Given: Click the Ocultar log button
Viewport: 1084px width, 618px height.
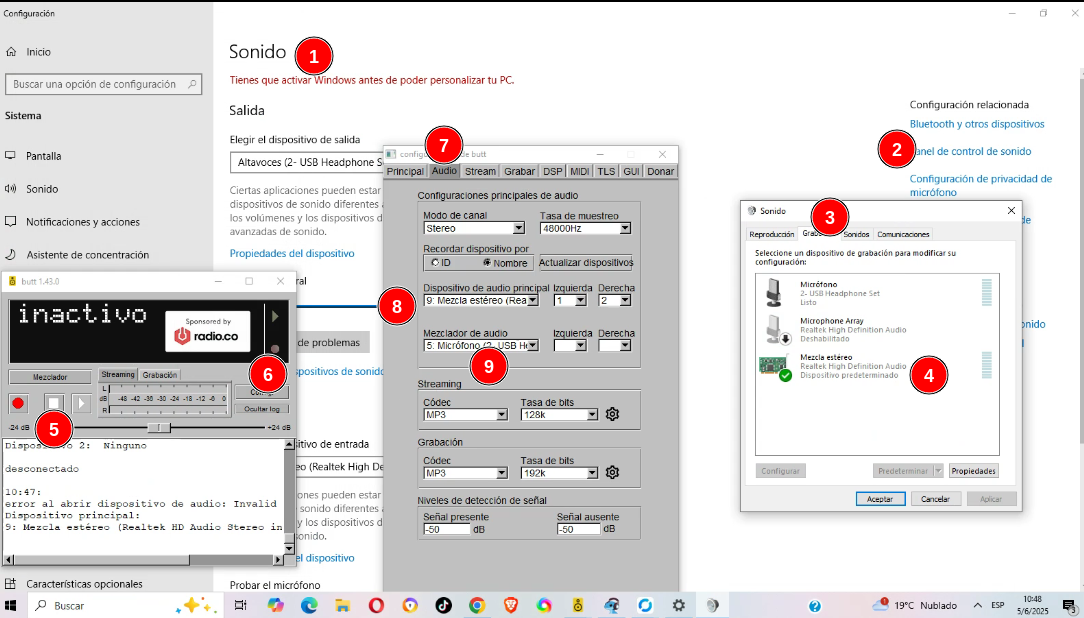Looking at the screenshot, I should coord(262,409).
